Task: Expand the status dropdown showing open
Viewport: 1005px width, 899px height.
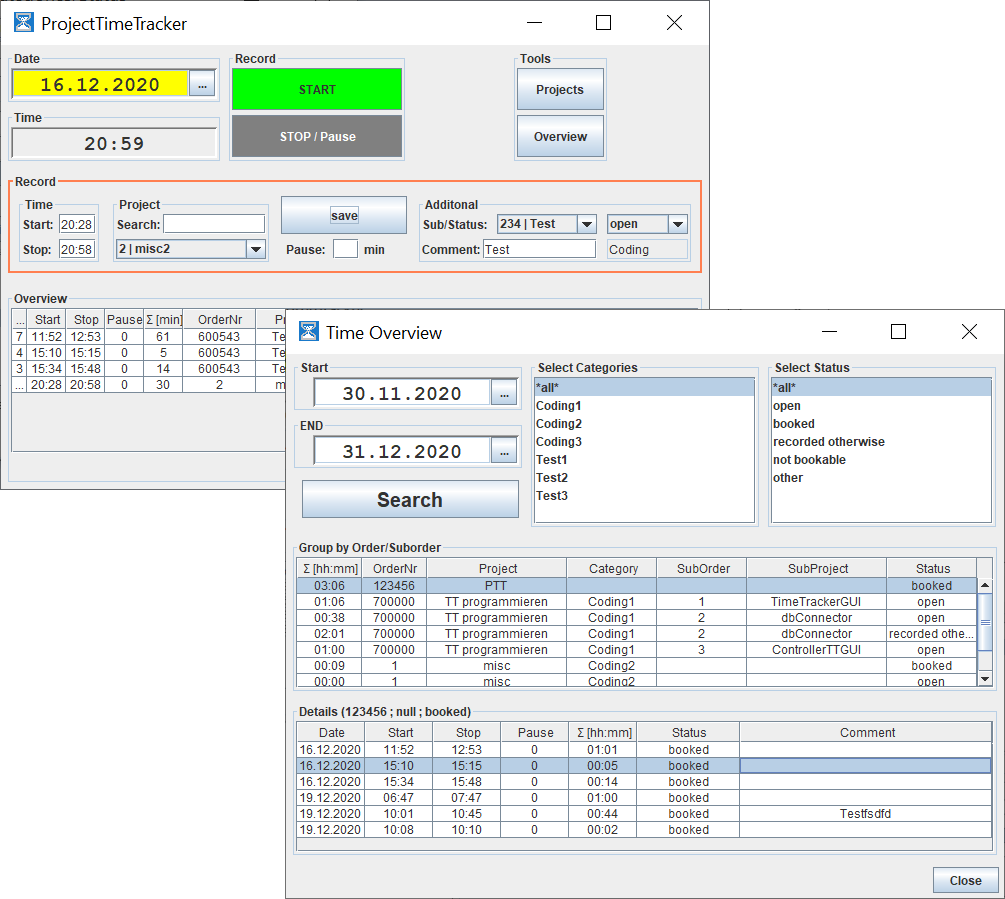Action: 677,224
